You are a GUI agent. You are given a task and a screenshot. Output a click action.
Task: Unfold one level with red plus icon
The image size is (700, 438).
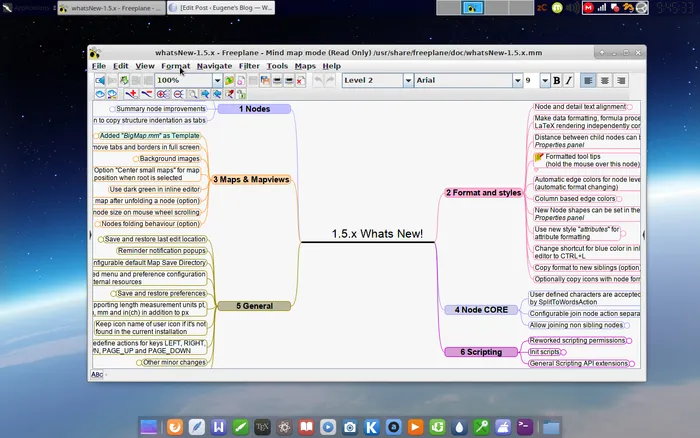coord(131,94)
